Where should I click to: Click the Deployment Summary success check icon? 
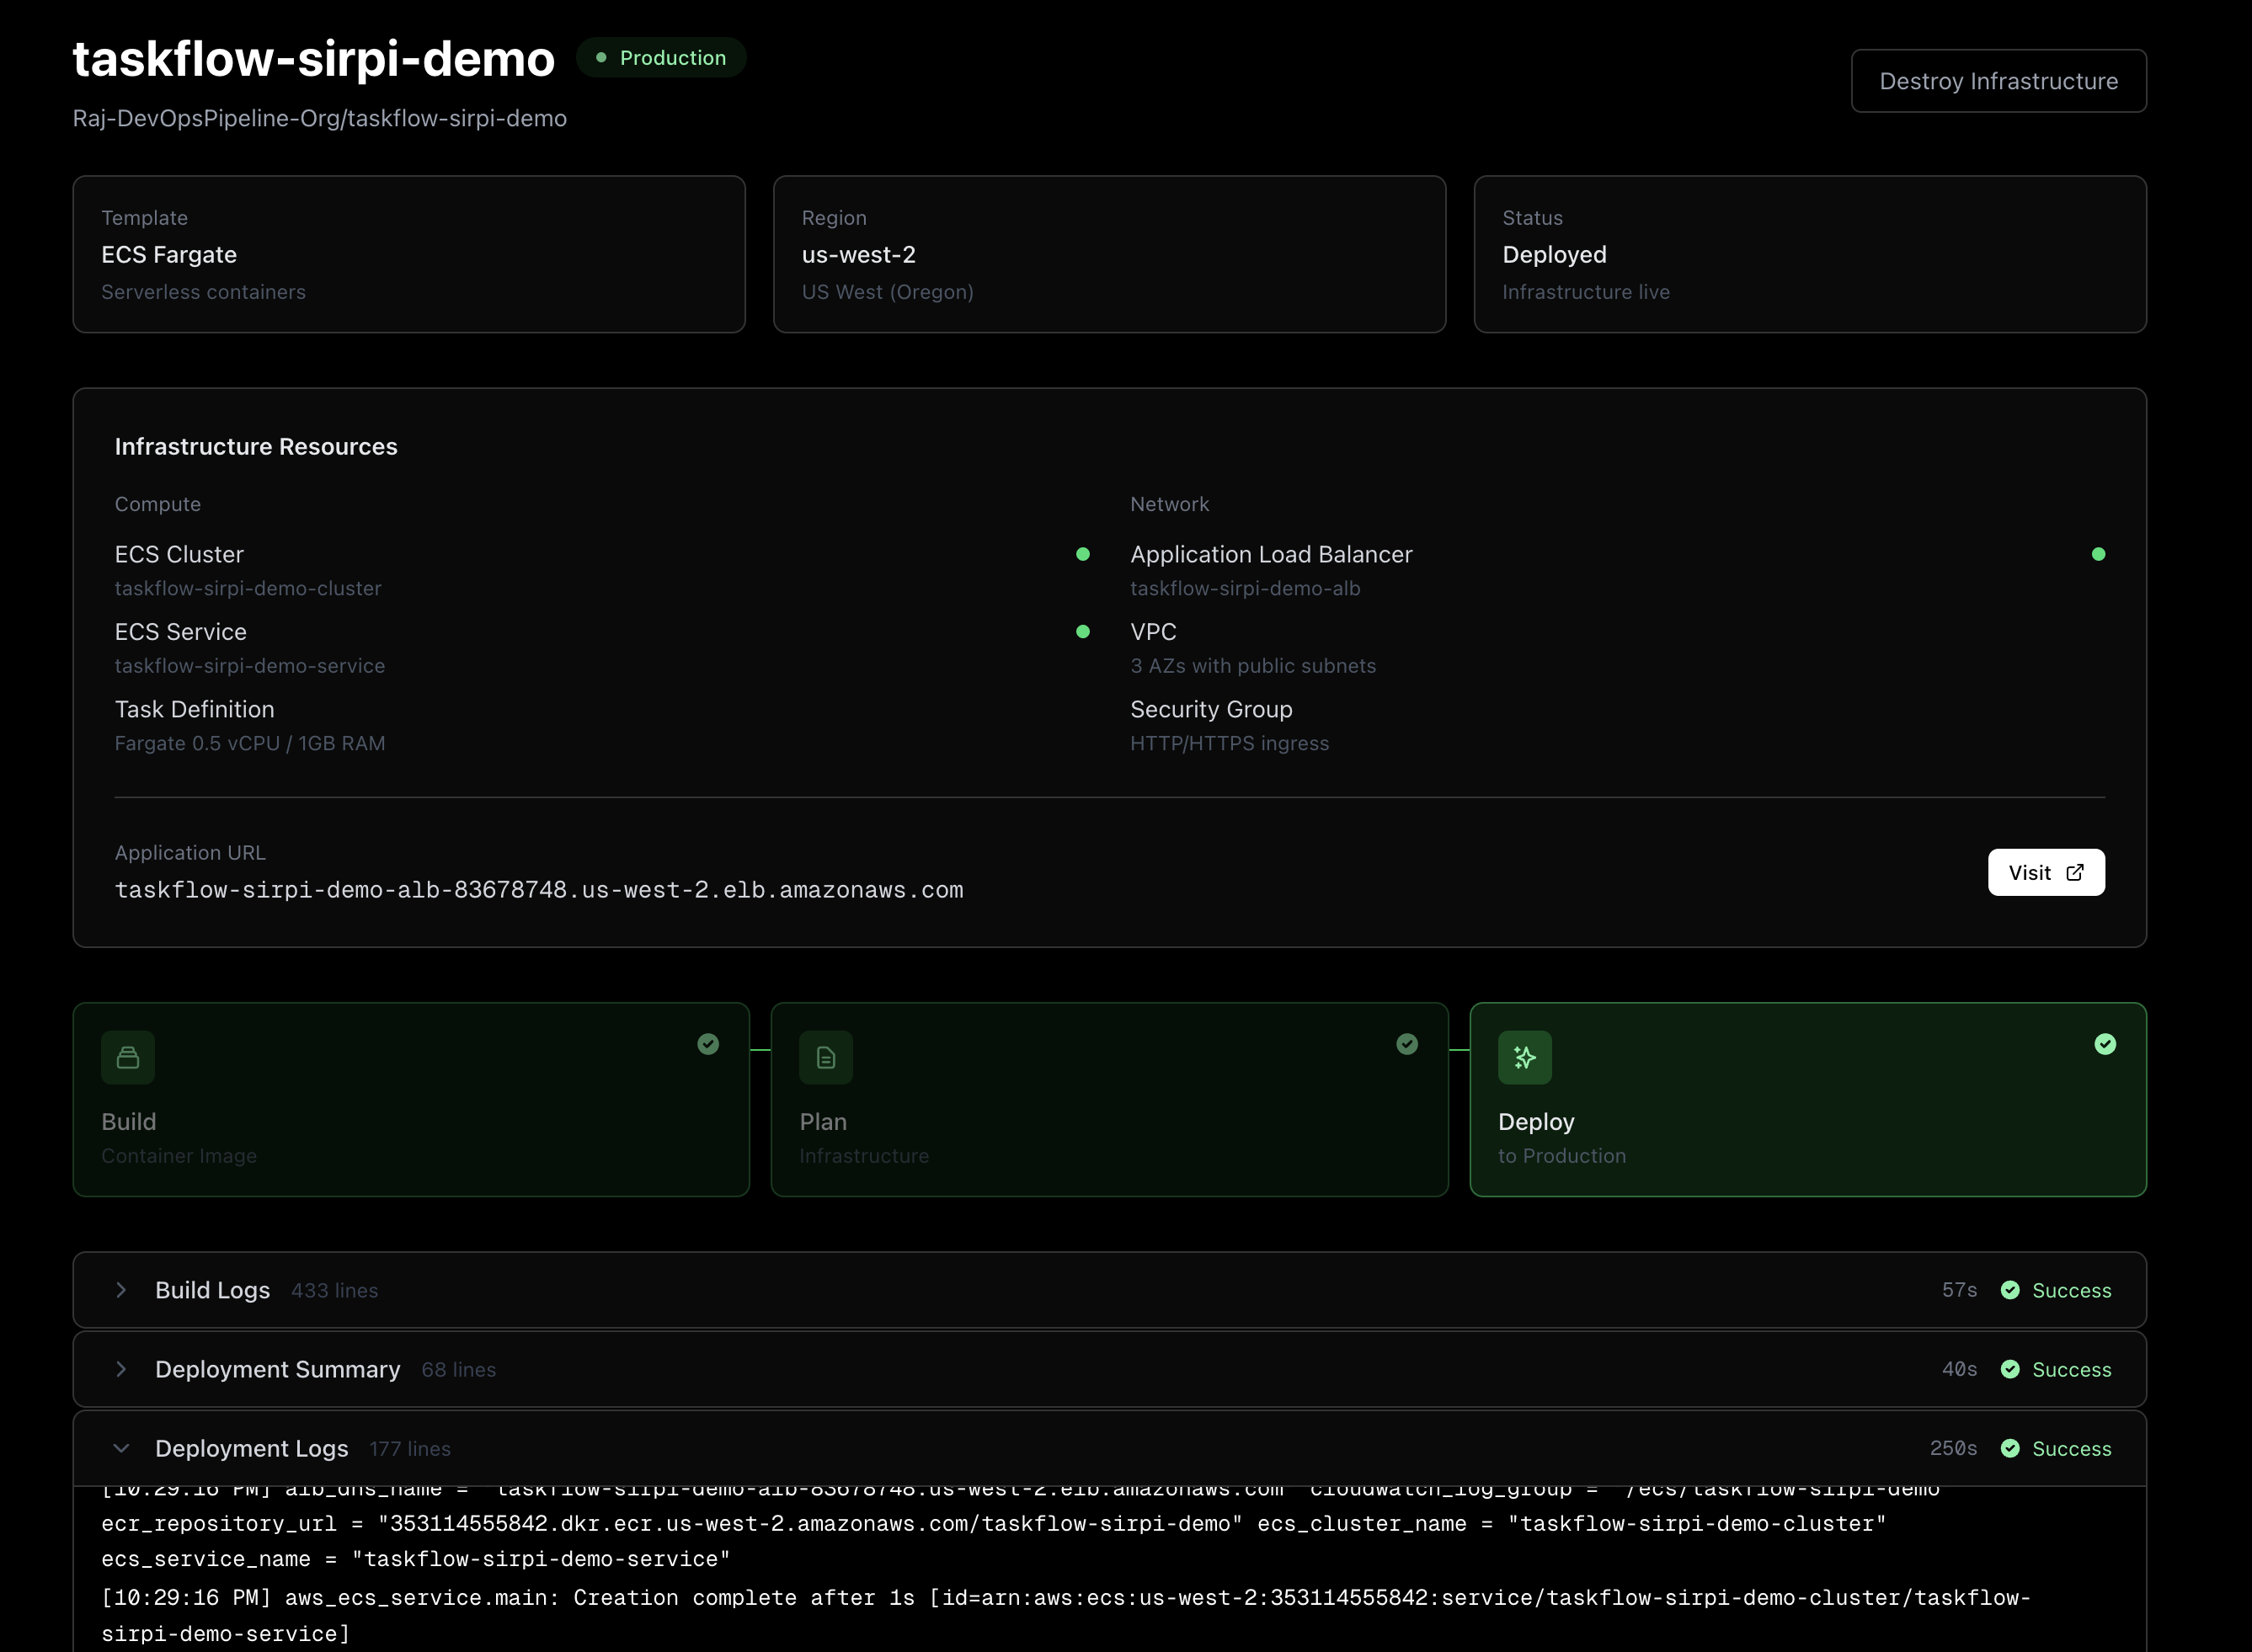[2010, 1369]
